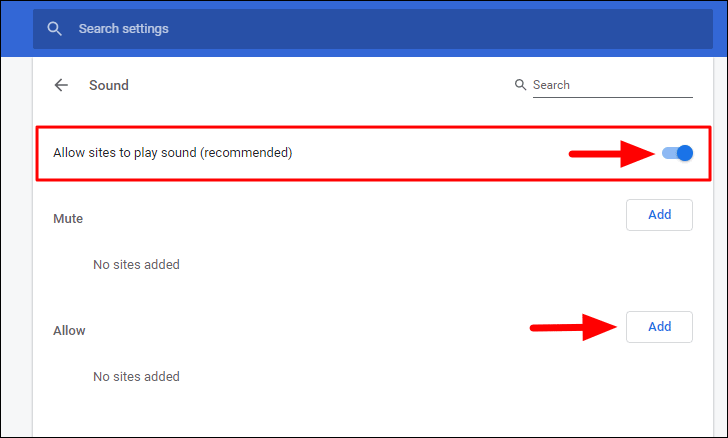The image size is (728, 438).
Task: Click the back arrow next to Sound
Action: (61, 85)
